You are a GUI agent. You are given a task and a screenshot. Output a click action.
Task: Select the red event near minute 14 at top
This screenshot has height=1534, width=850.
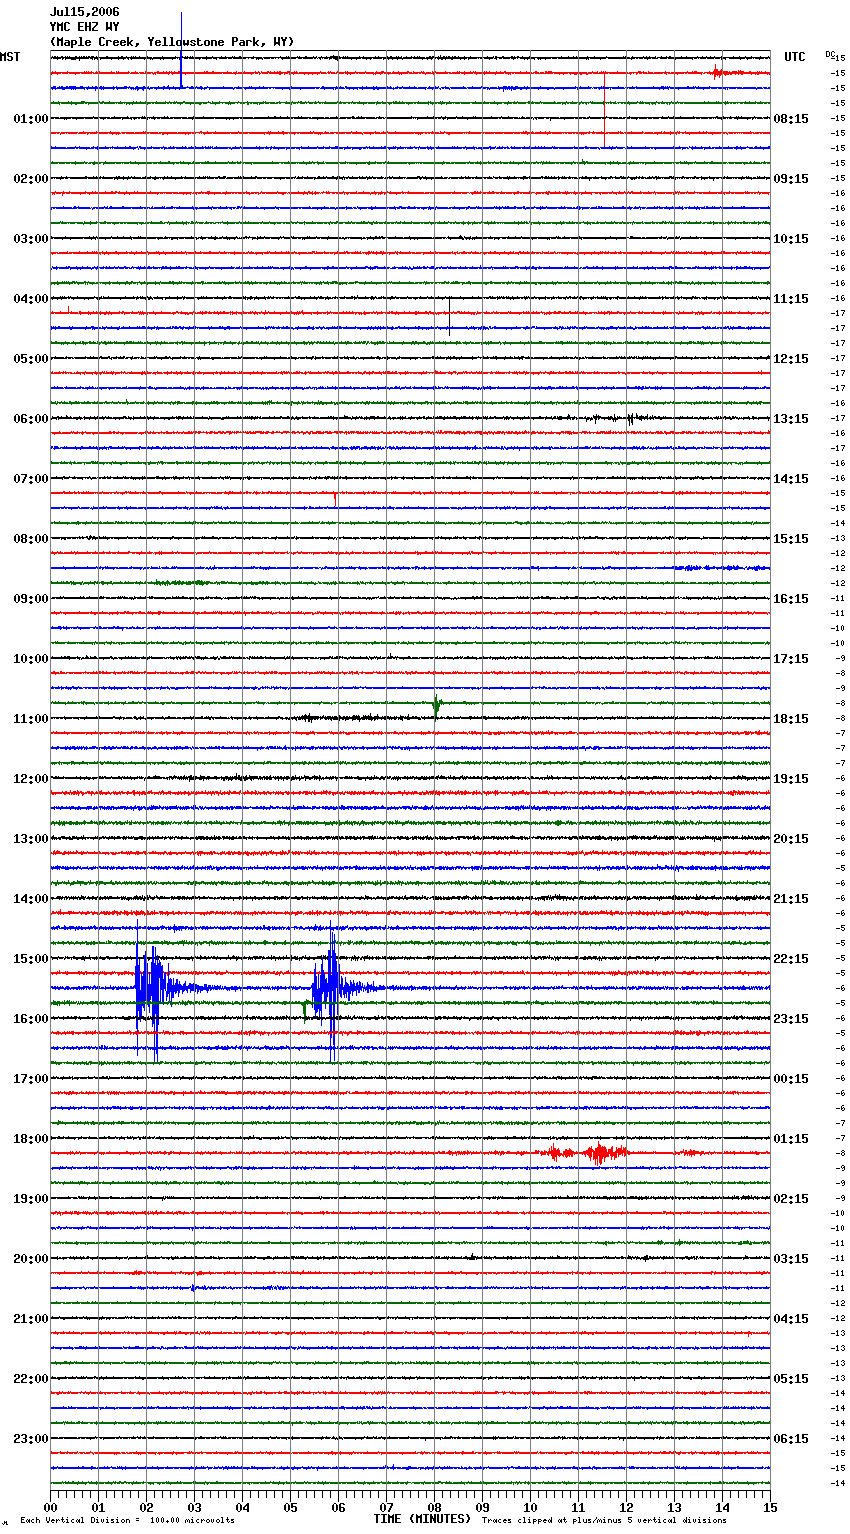pyautogui.click(x=718, y=72)
